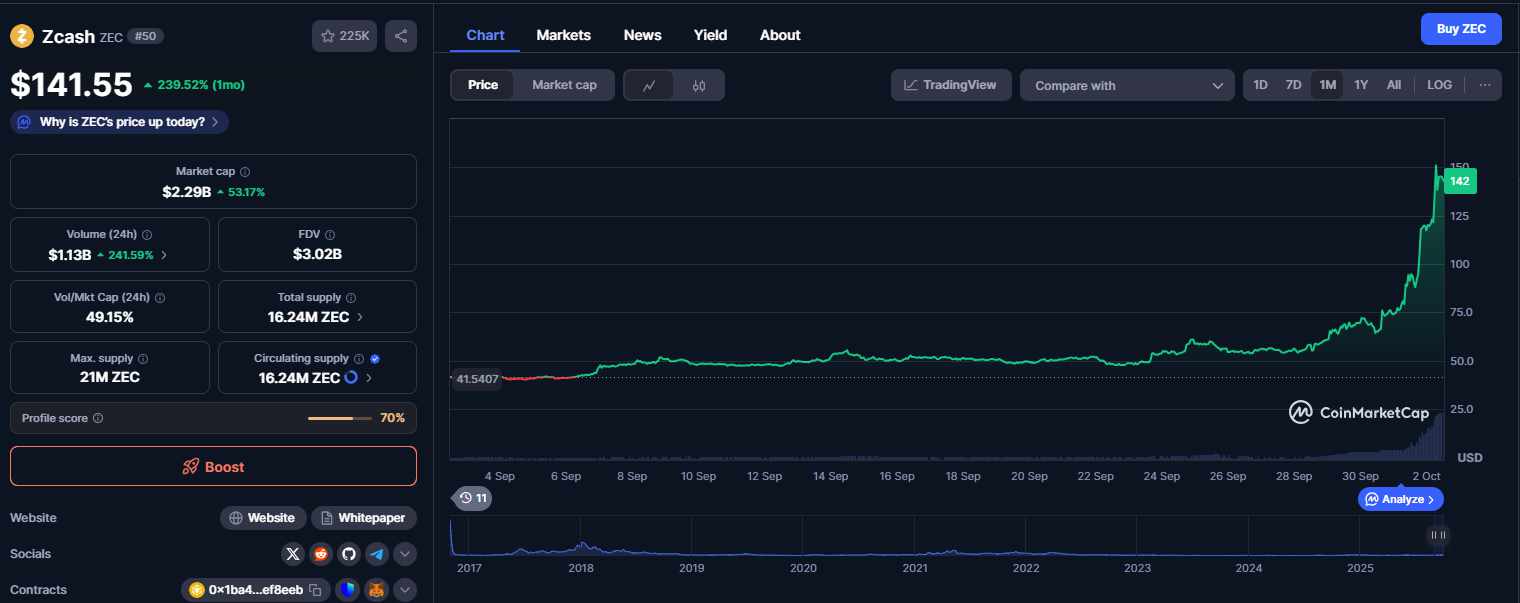The image size is (1520, 603).
Task: Set chart range to All
Action: coord(1394,85)
